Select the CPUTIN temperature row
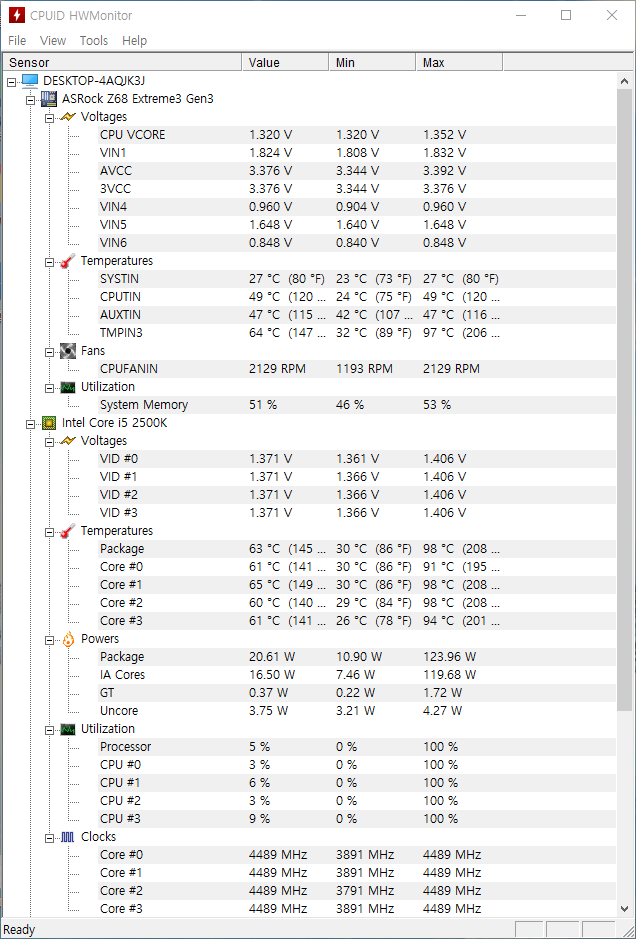The height and width of the screenshot is (939, 636). 357,296
